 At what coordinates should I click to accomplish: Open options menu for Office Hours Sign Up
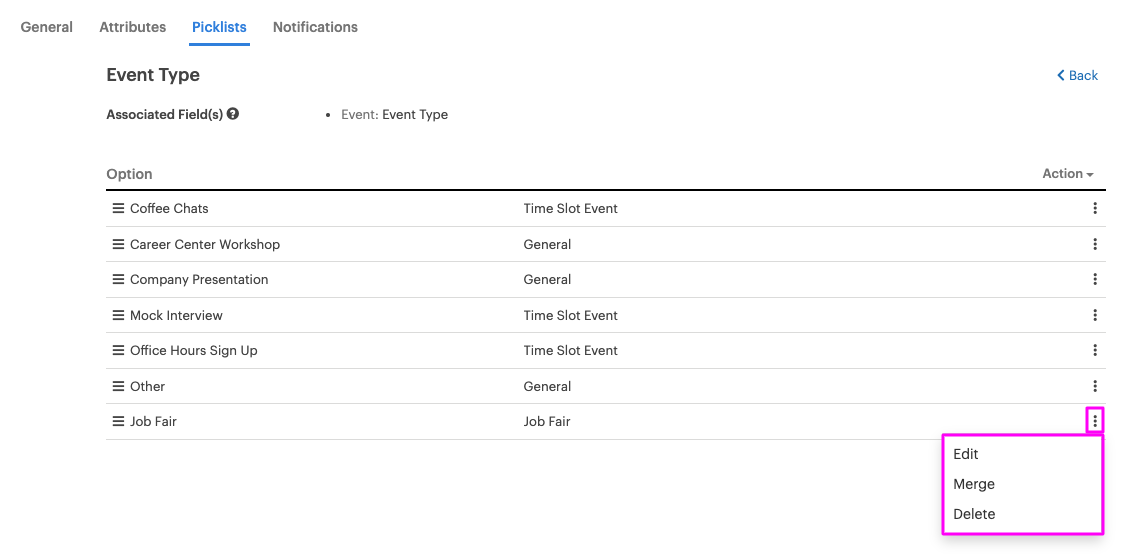[x=1095, y=350]
